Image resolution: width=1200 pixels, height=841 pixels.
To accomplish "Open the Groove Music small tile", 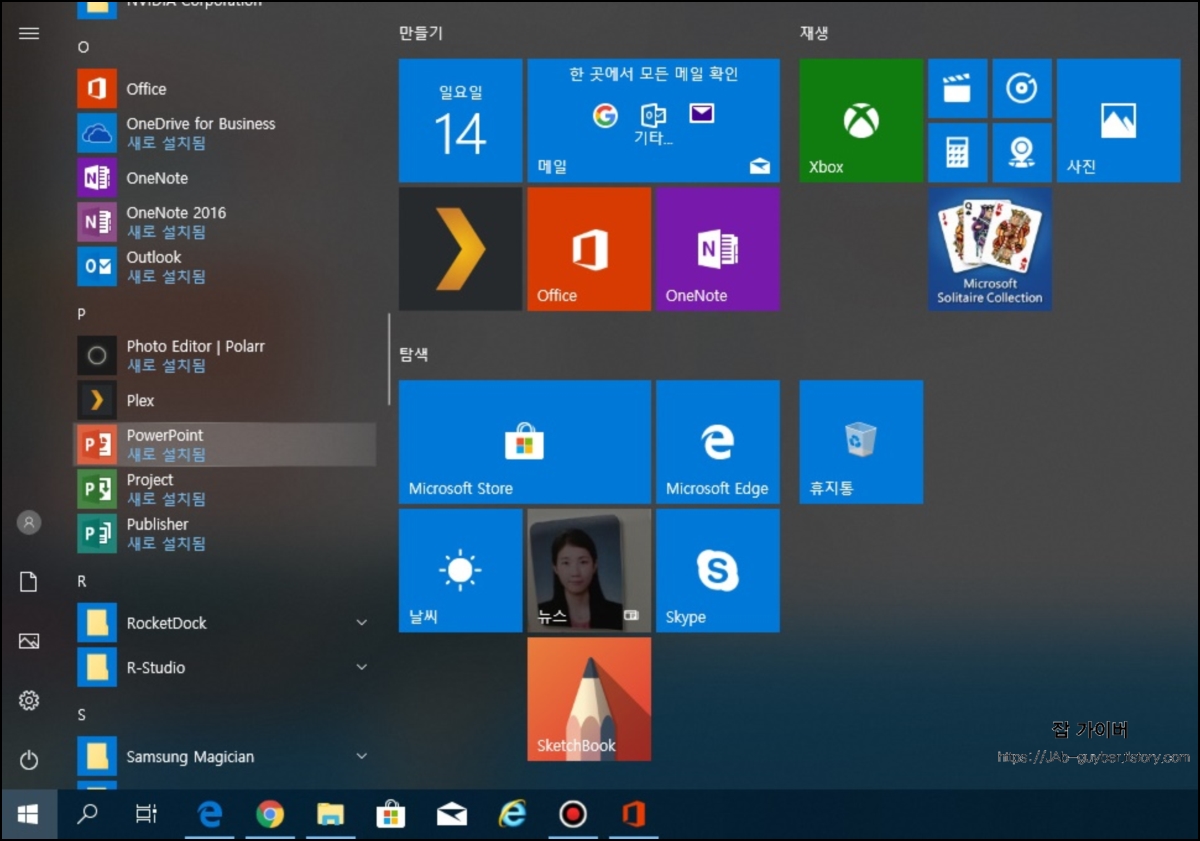I will [1022, 88].
